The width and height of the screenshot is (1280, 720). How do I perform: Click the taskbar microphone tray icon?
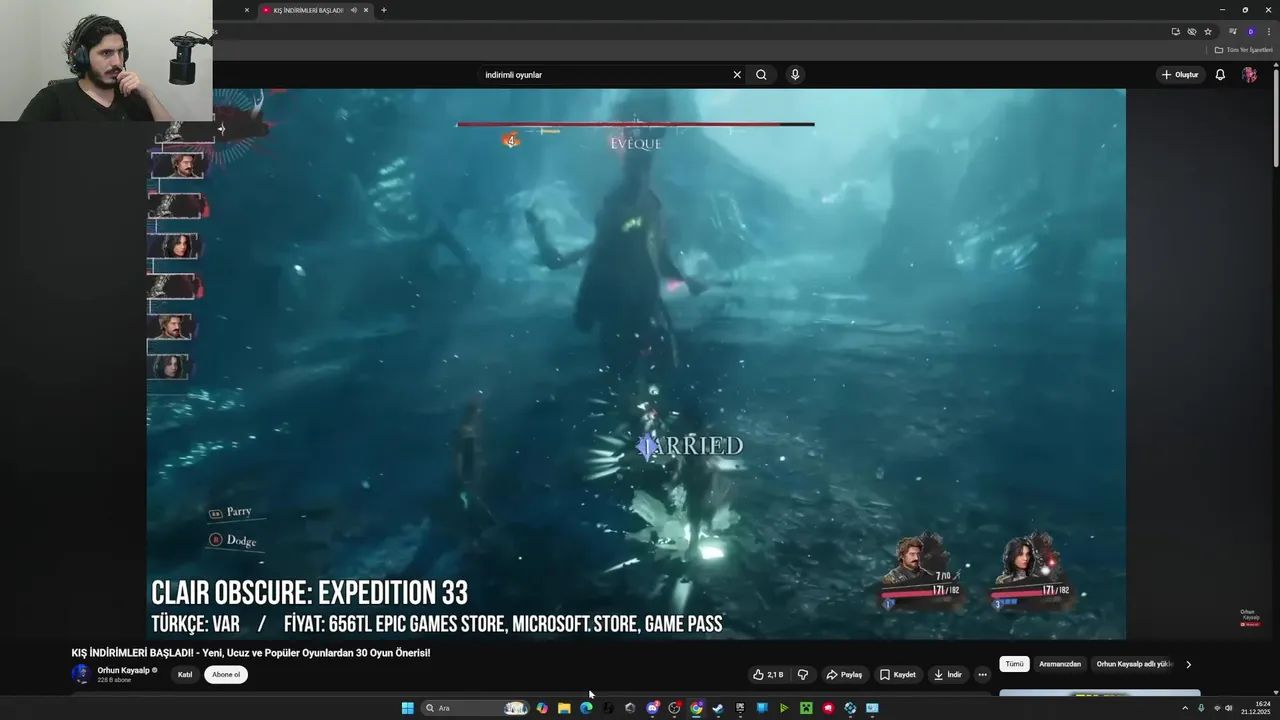tap(1201, 708)
